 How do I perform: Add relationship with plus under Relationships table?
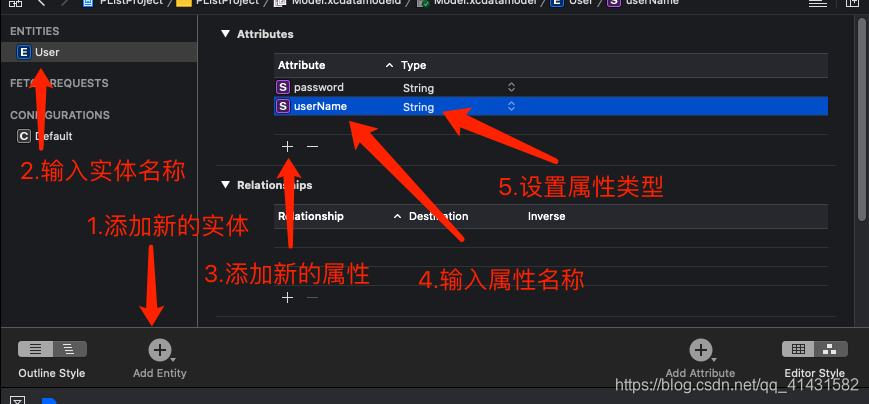[x=287, y=298]
